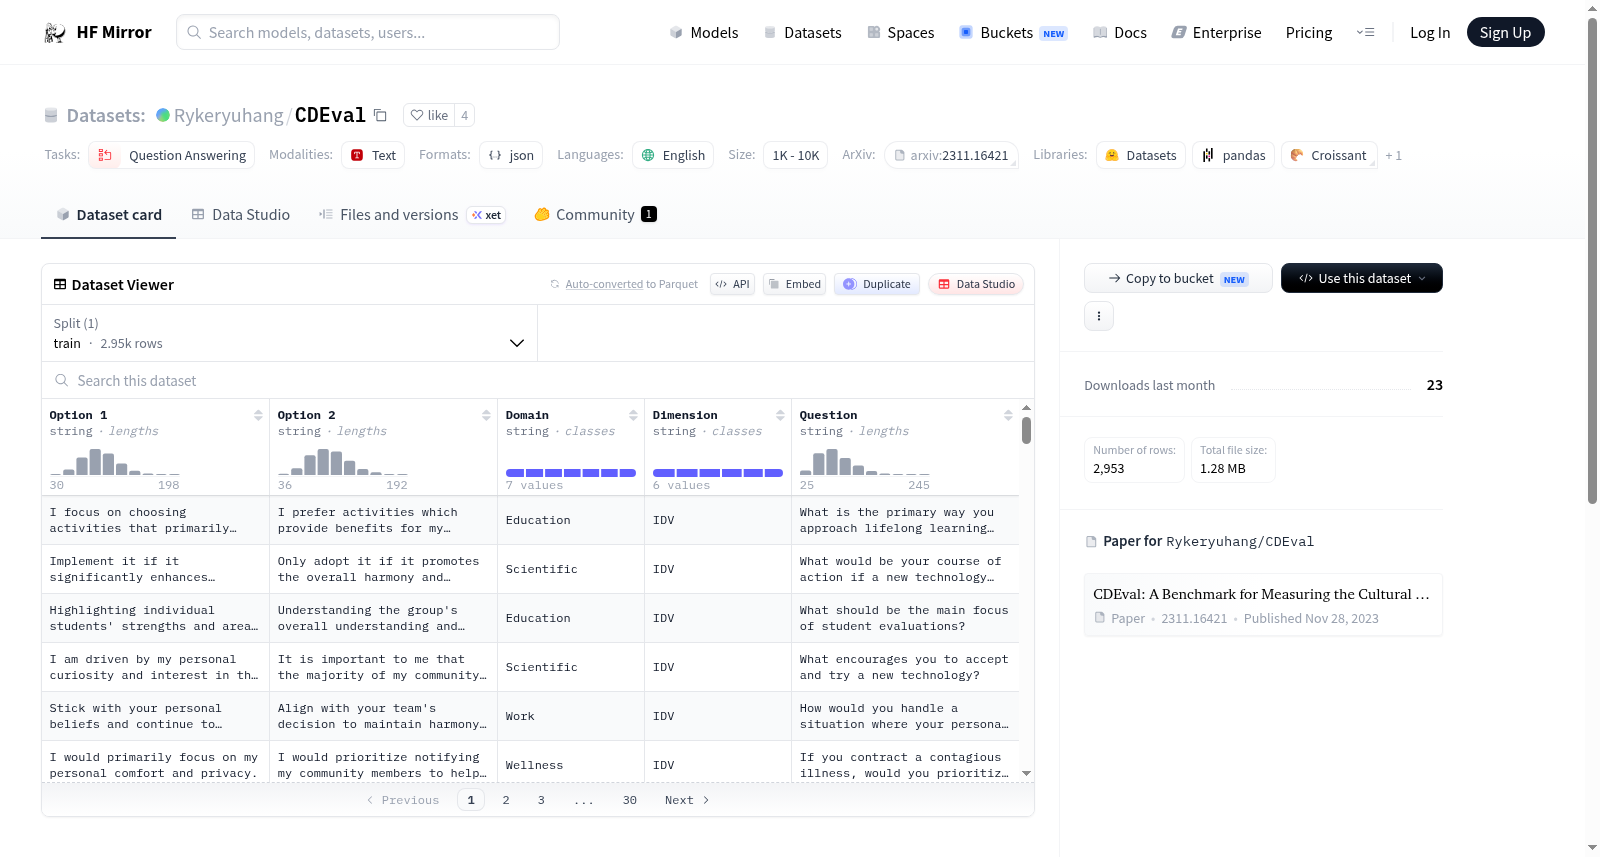Open Data Studio from viewer header
The height and width of the screenshot is (857, 1600).
tap(976, 284)
